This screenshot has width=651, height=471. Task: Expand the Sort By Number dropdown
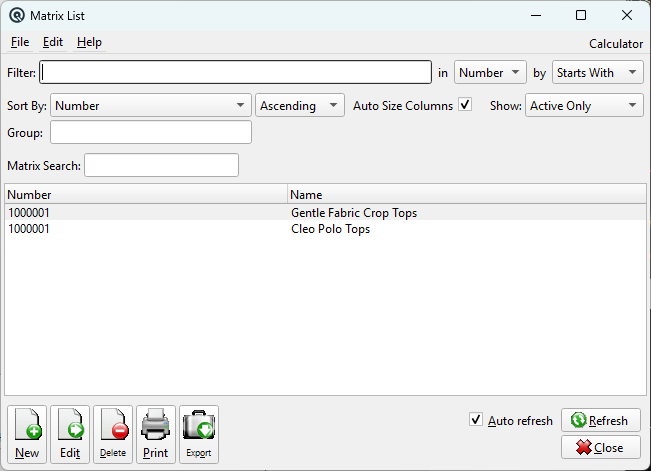[x=151, y=105]
